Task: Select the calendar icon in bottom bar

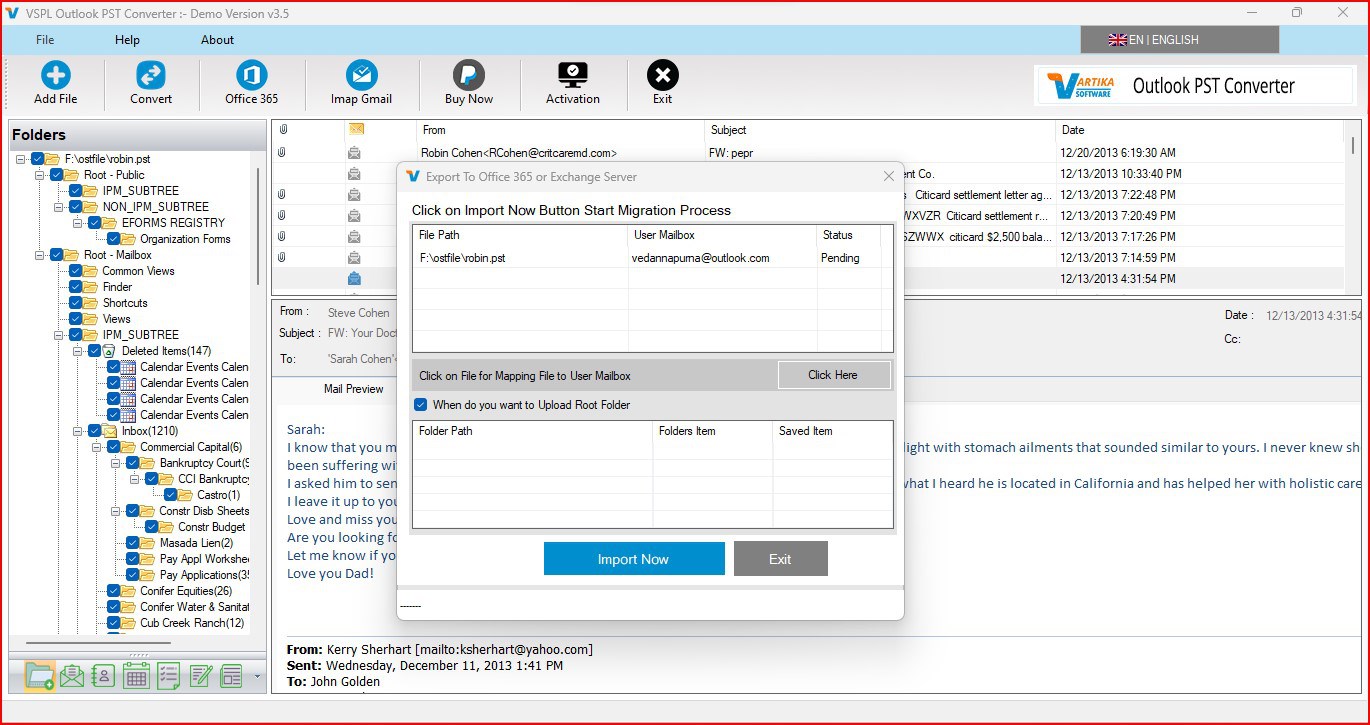Action: click(136, 676)
